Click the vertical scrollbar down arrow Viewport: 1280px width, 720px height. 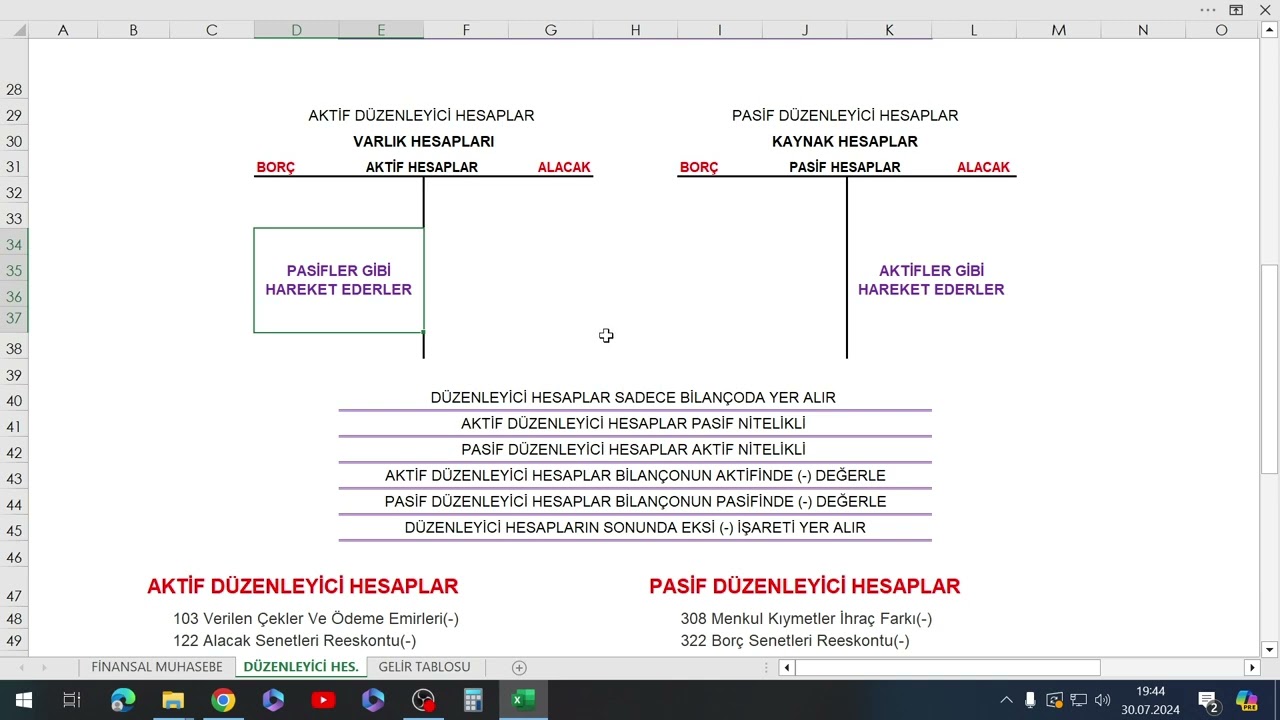(1269, 648)
